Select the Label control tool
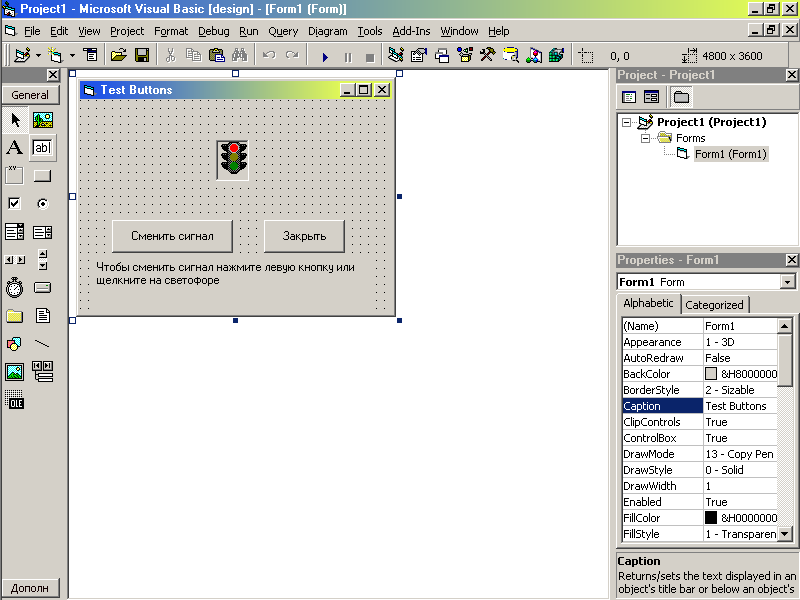Screen dimensions: 800x600 pyautogui.click(x=15, y=148)
